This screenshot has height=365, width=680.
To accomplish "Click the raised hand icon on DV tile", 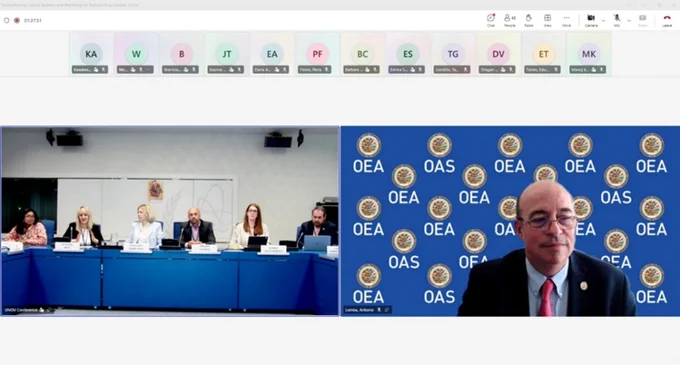I will [x=503, y=69].
